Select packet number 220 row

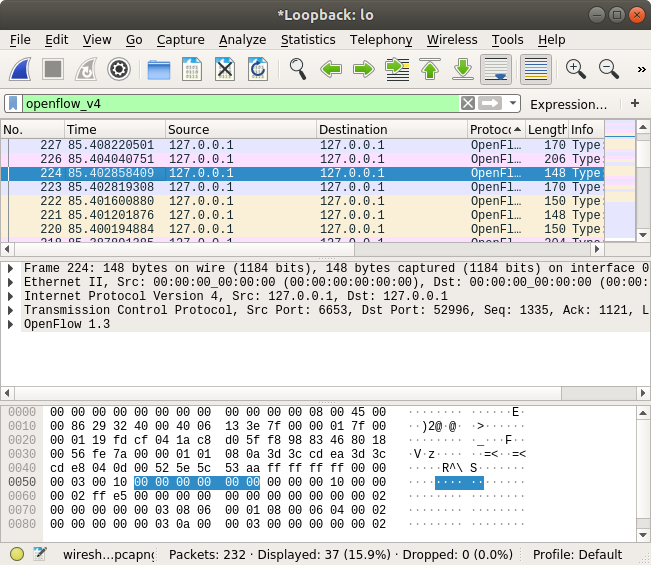click(302, 229)
